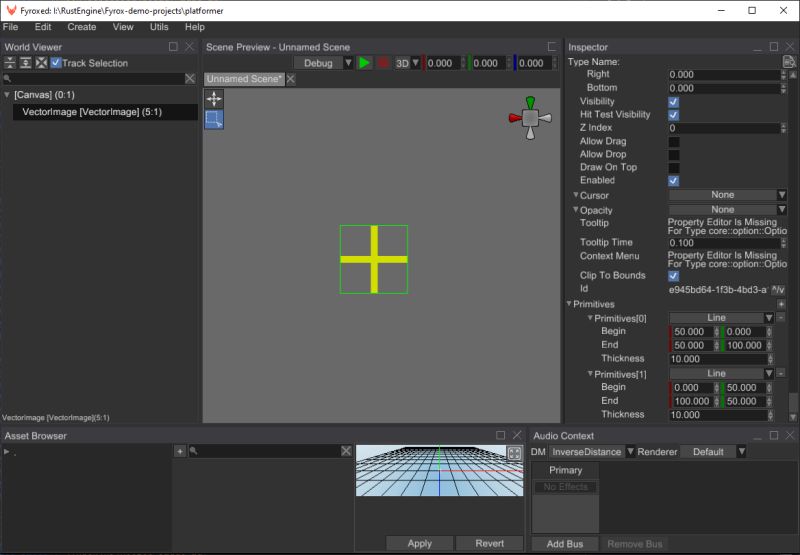Enable the Allow Drag checkbox
Viewport: 800px width, 555px height.
click(673, 142)
